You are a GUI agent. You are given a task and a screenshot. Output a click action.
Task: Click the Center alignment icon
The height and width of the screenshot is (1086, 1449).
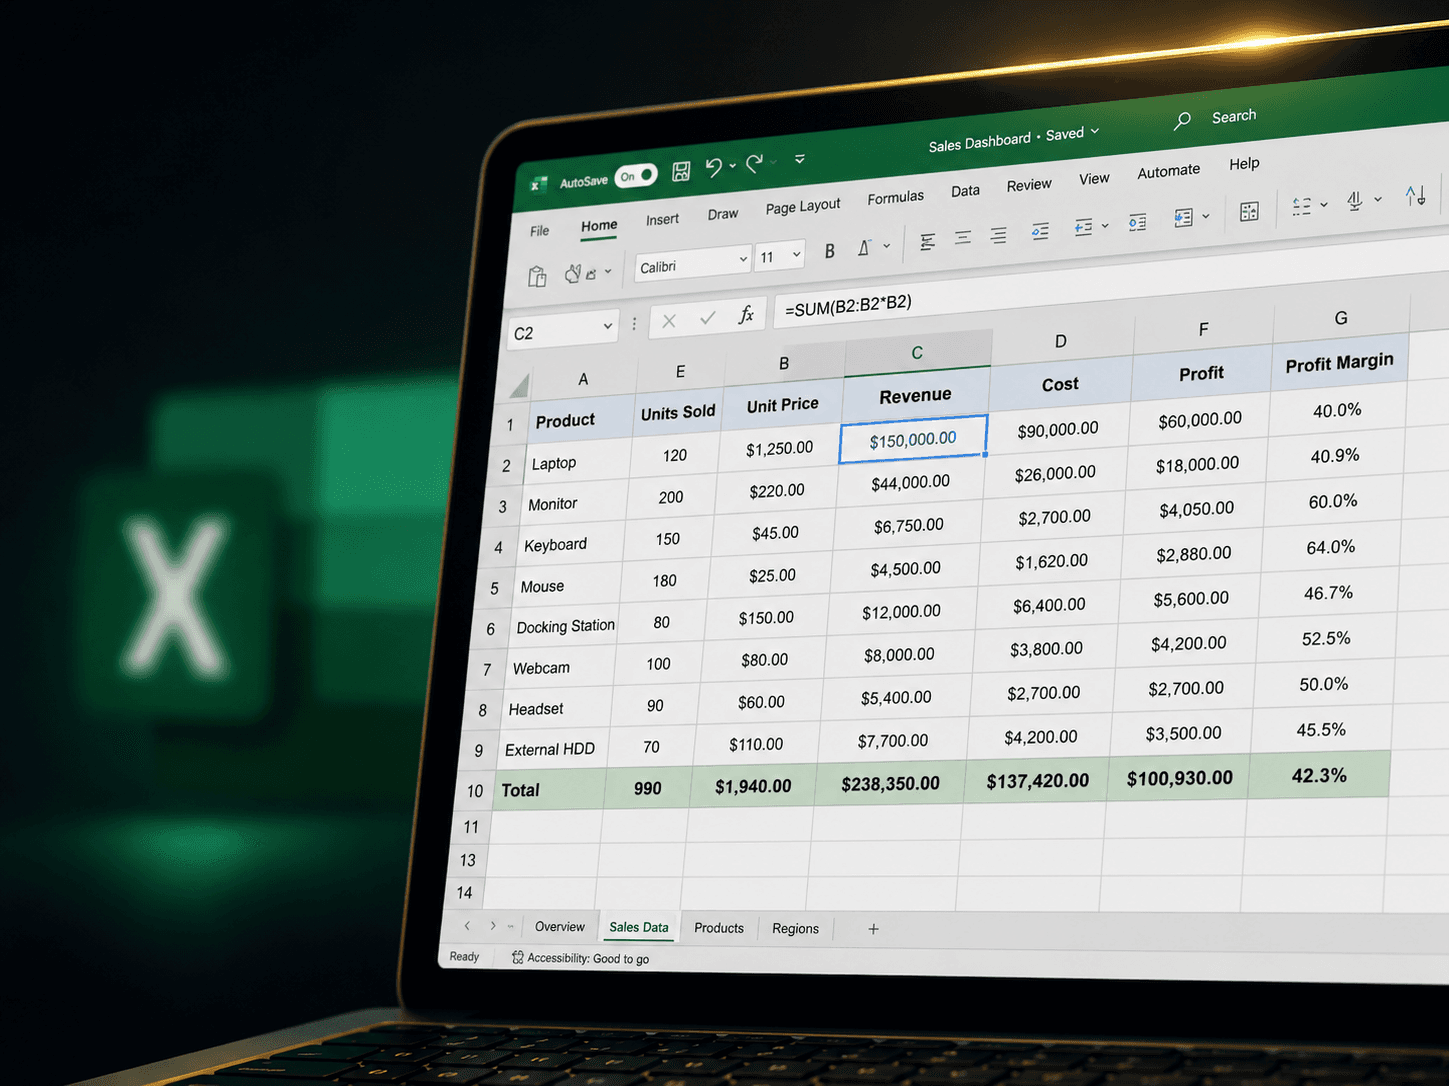pos(962,238)
